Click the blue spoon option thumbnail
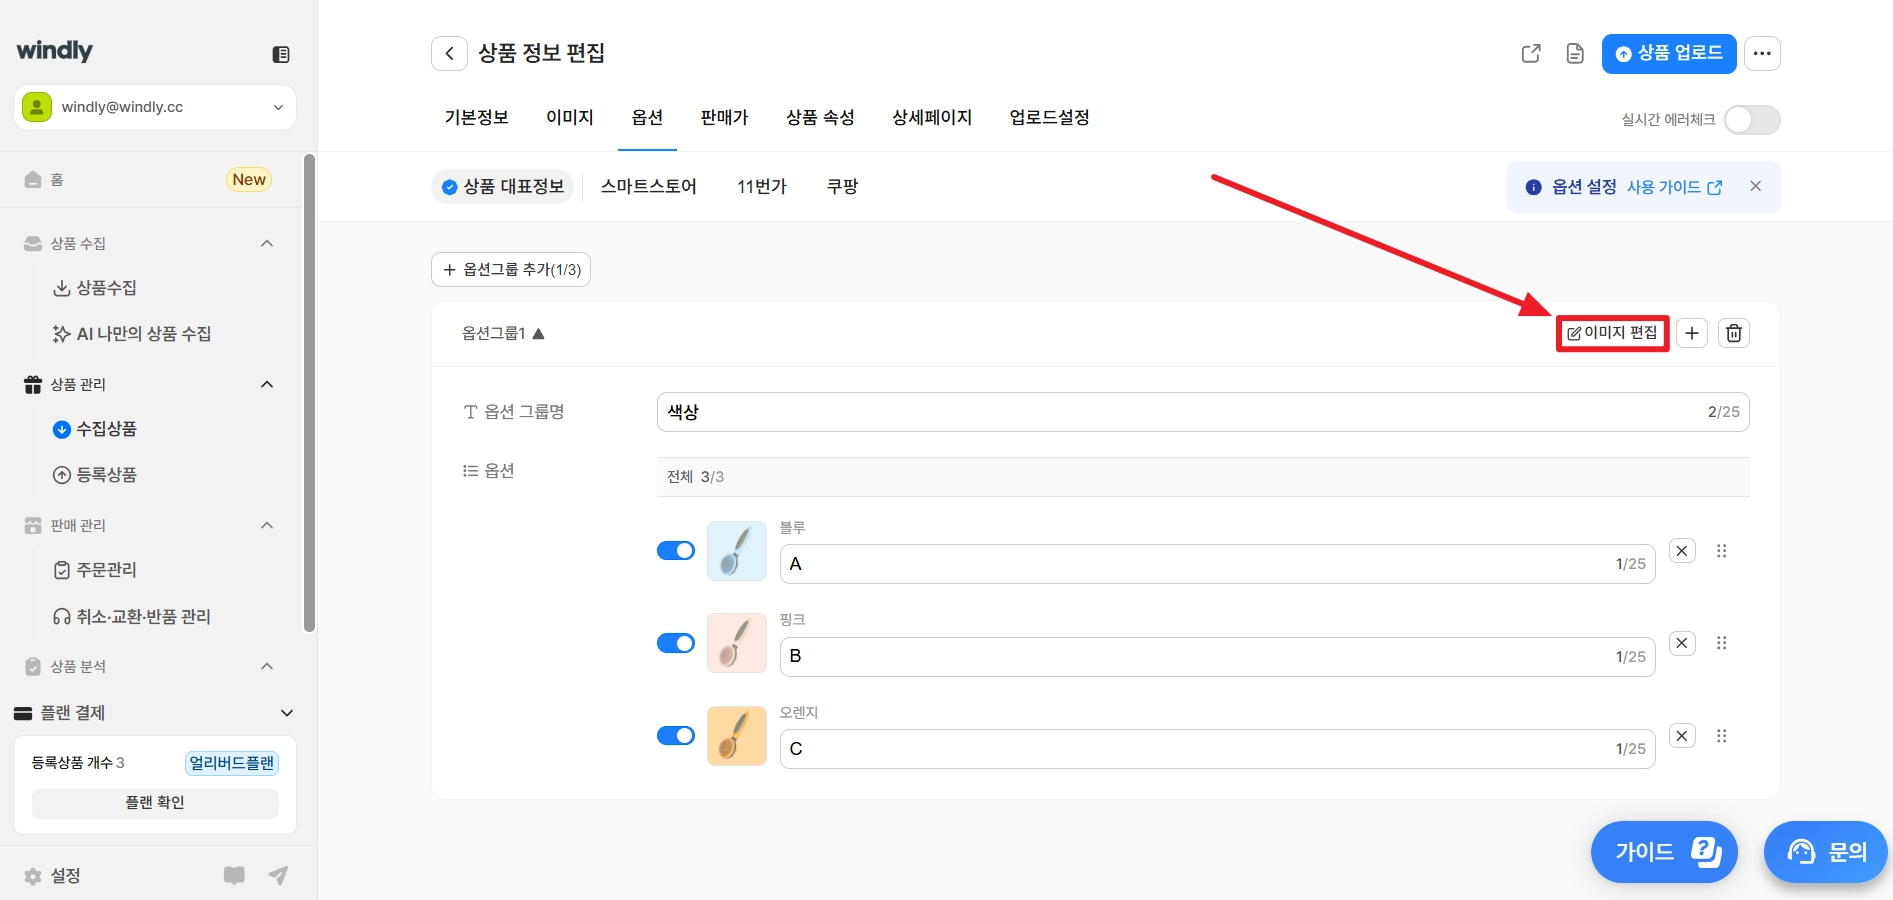 pos(737,551)
